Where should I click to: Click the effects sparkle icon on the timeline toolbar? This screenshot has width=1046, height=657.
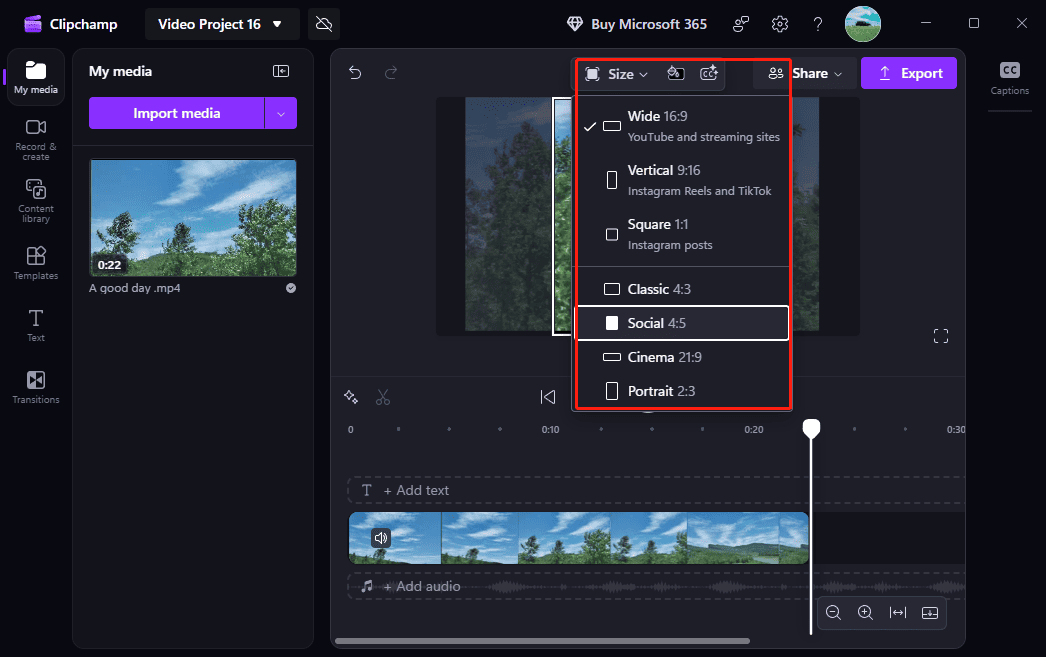[x=351, y=397]
